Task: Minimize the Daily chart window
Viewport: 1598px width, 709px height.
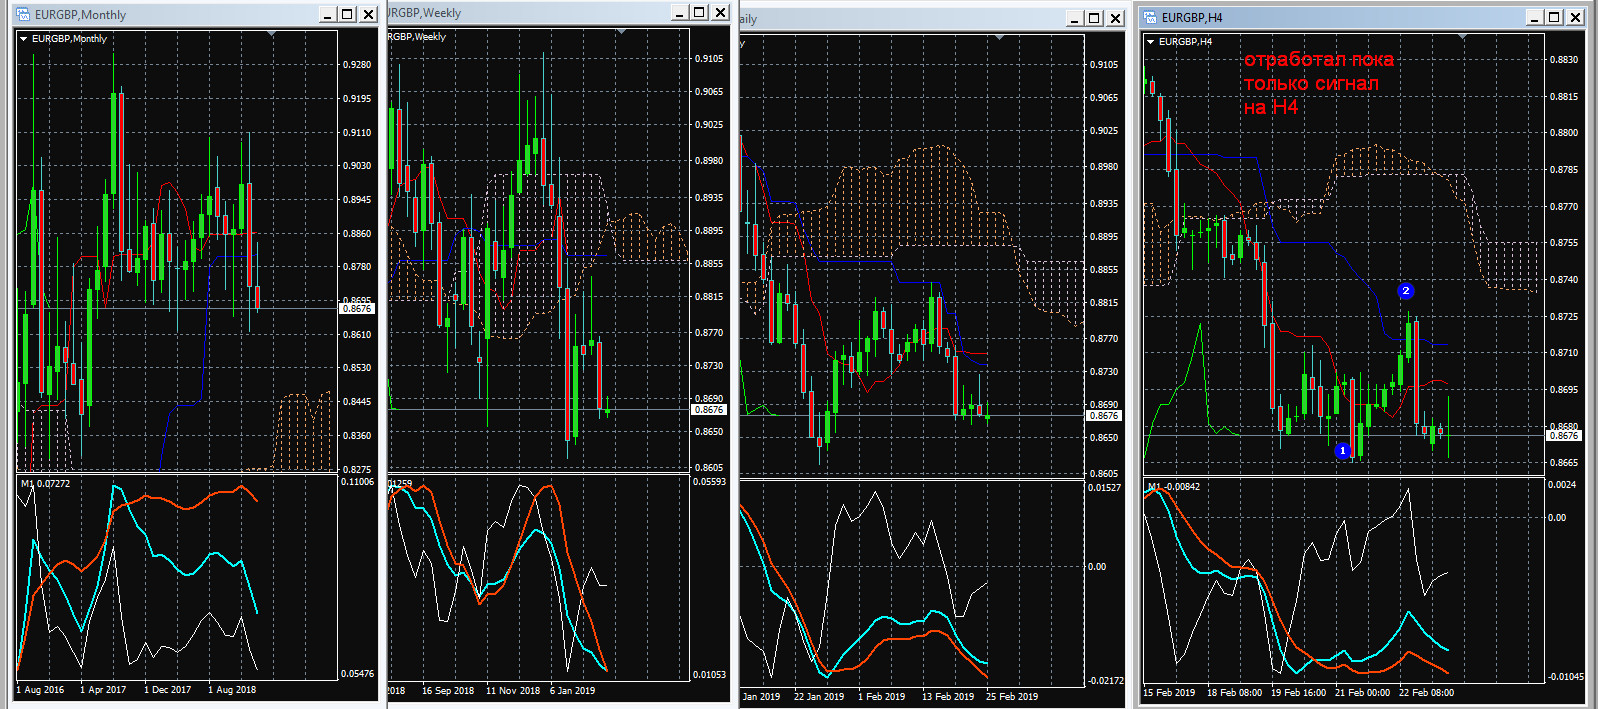Action: pyautogui.click(x=1074, y=18)
